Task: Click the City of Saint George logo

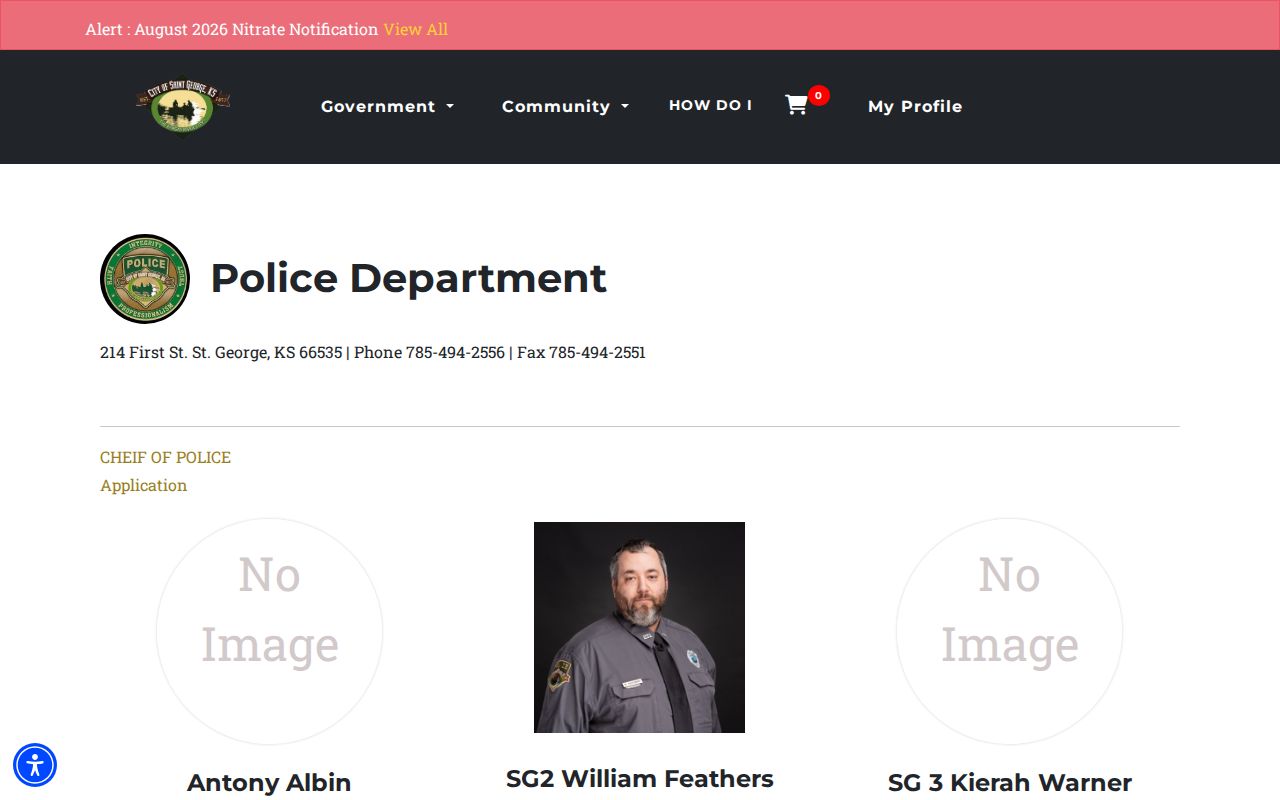Action: point(183,106)
